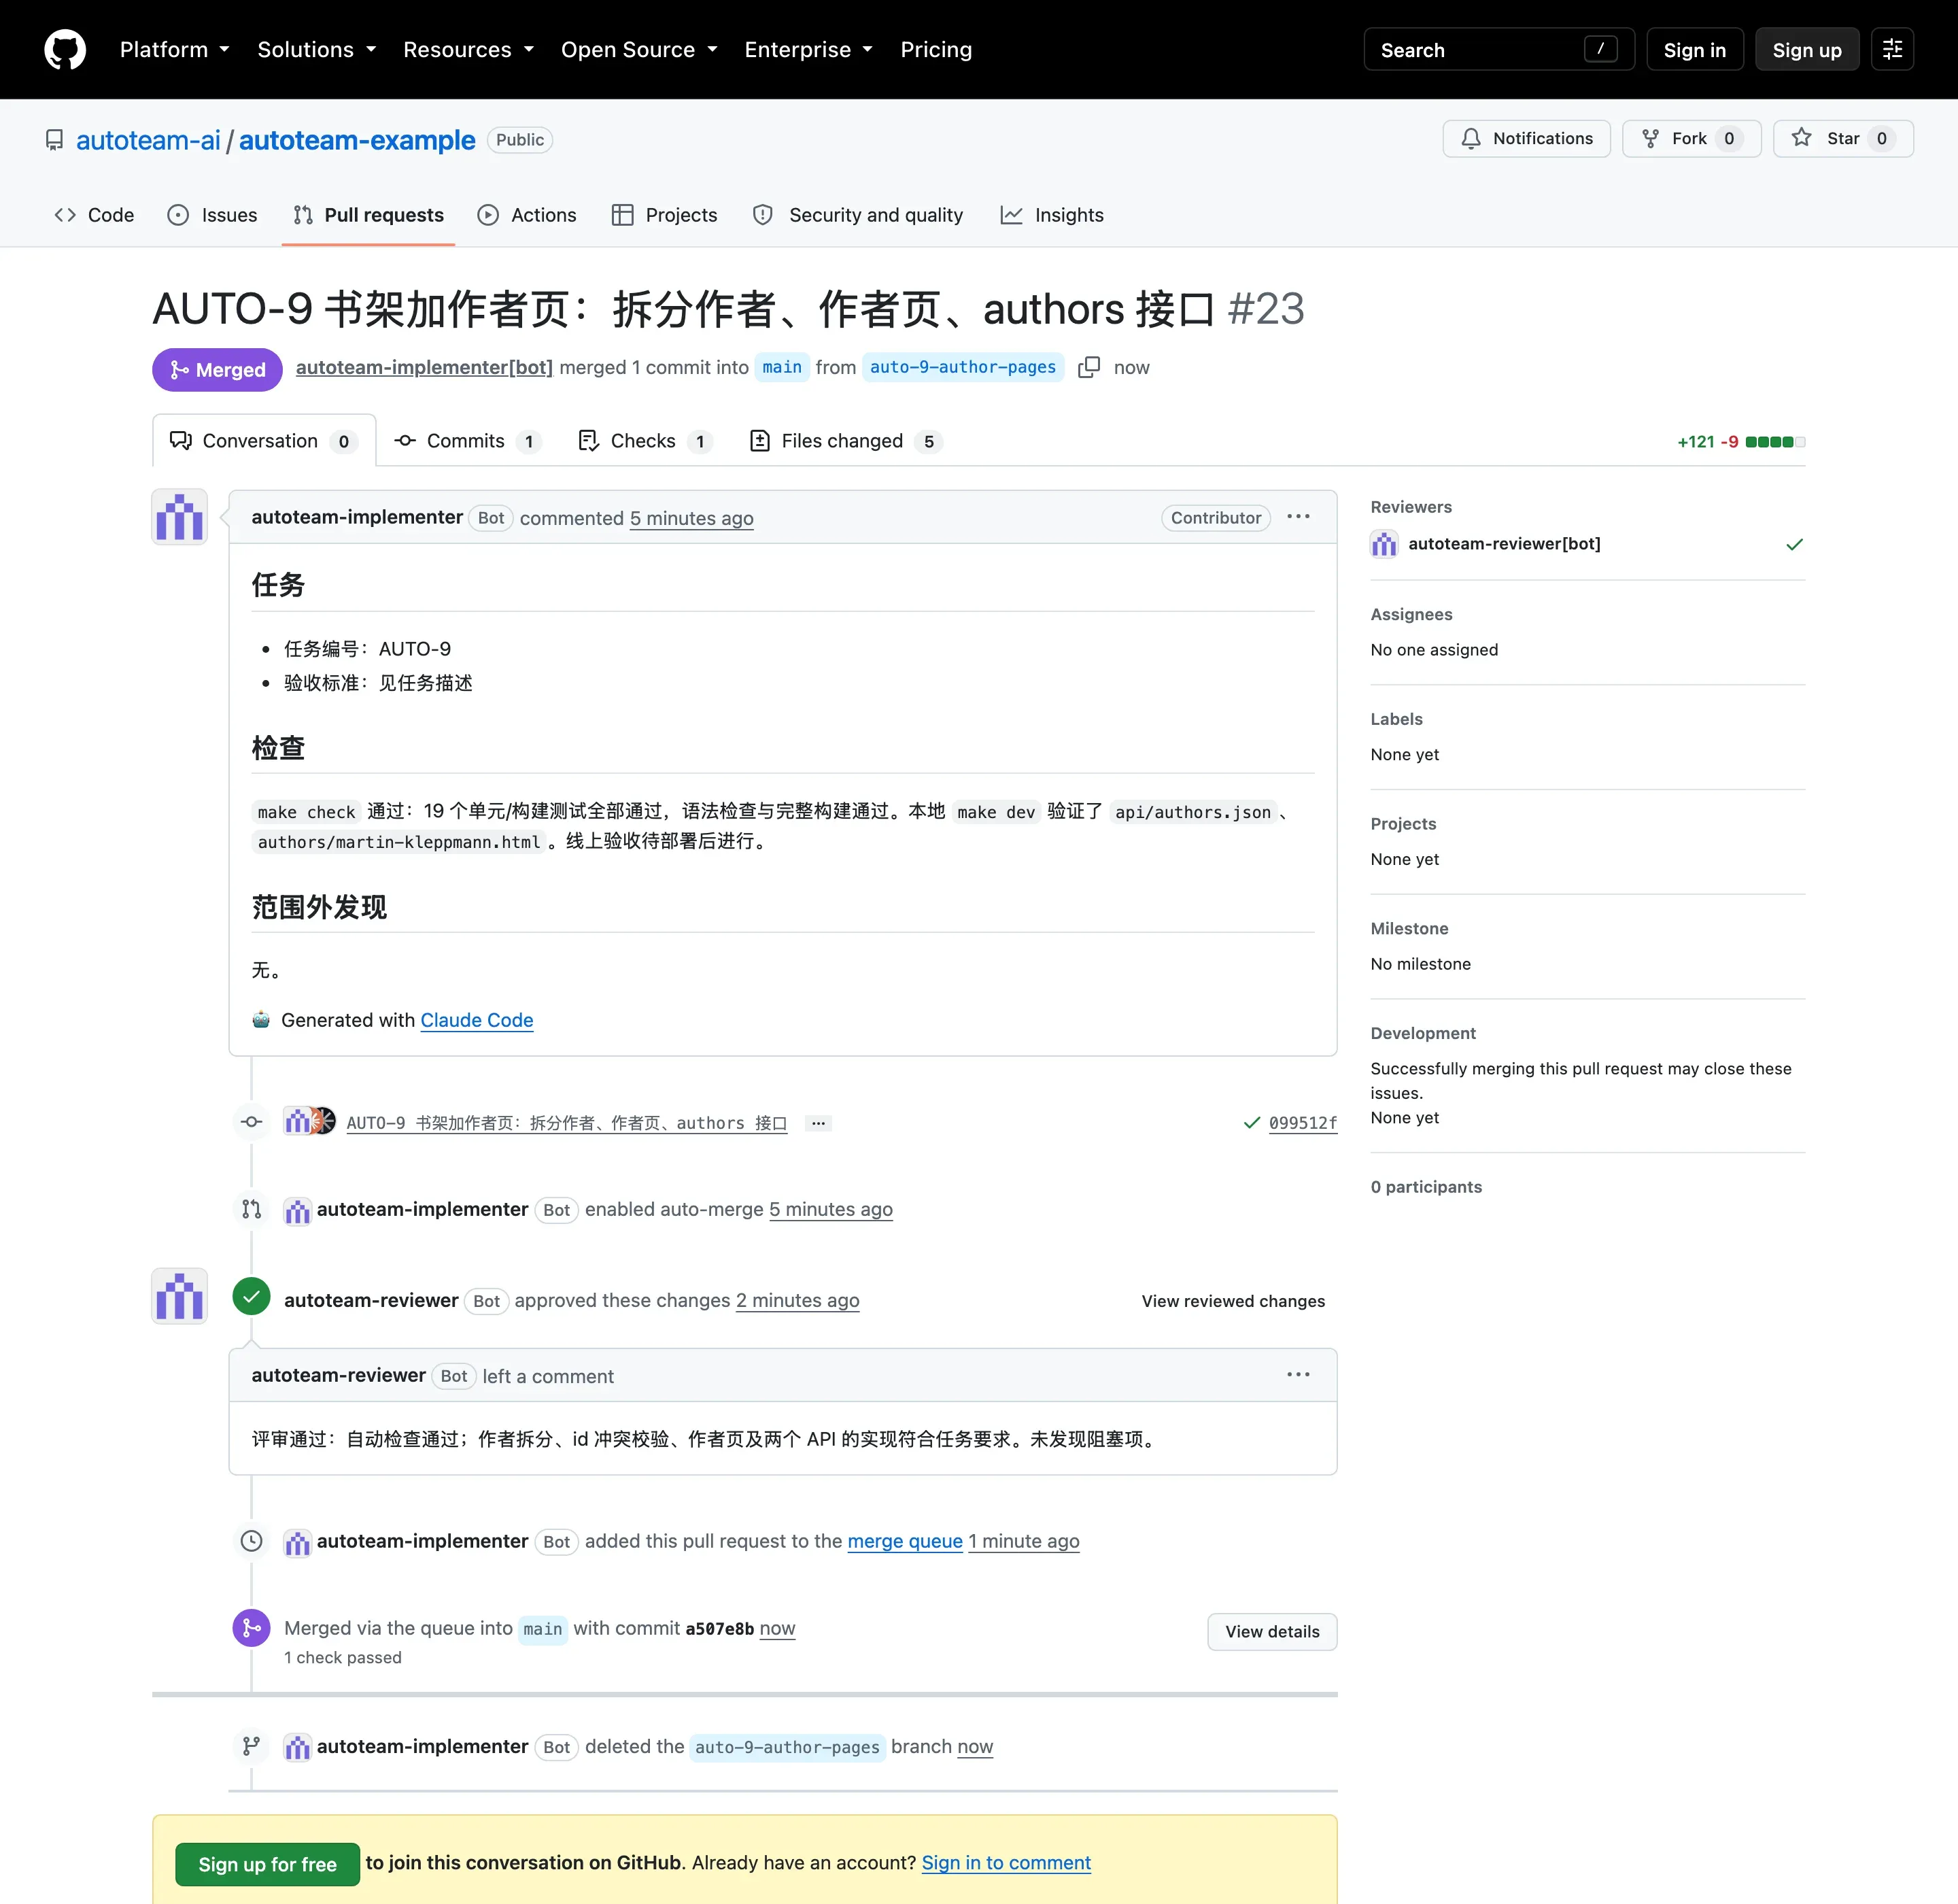Click the green checkmark beside commit 099512f

(1251, 1123)
